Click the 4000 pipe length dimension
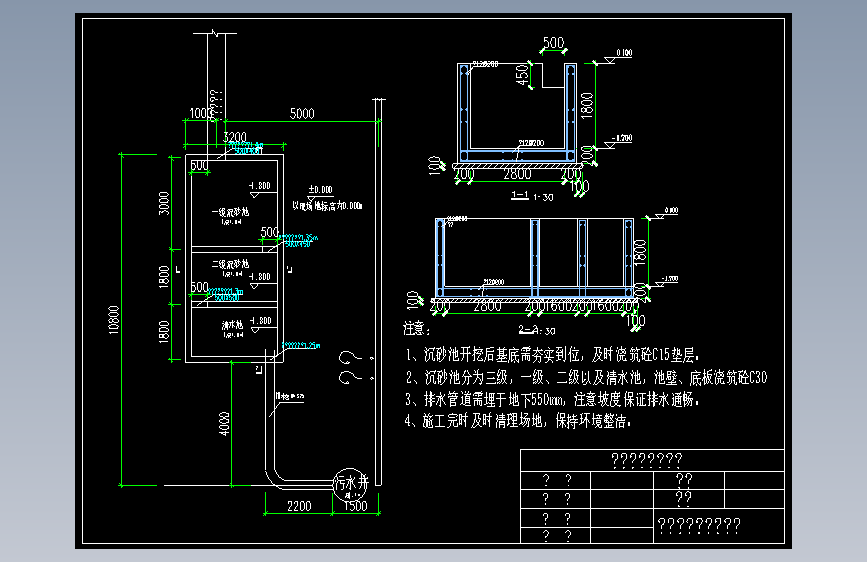The width and height of the screenshot is (867, 562). coord(224,424)
